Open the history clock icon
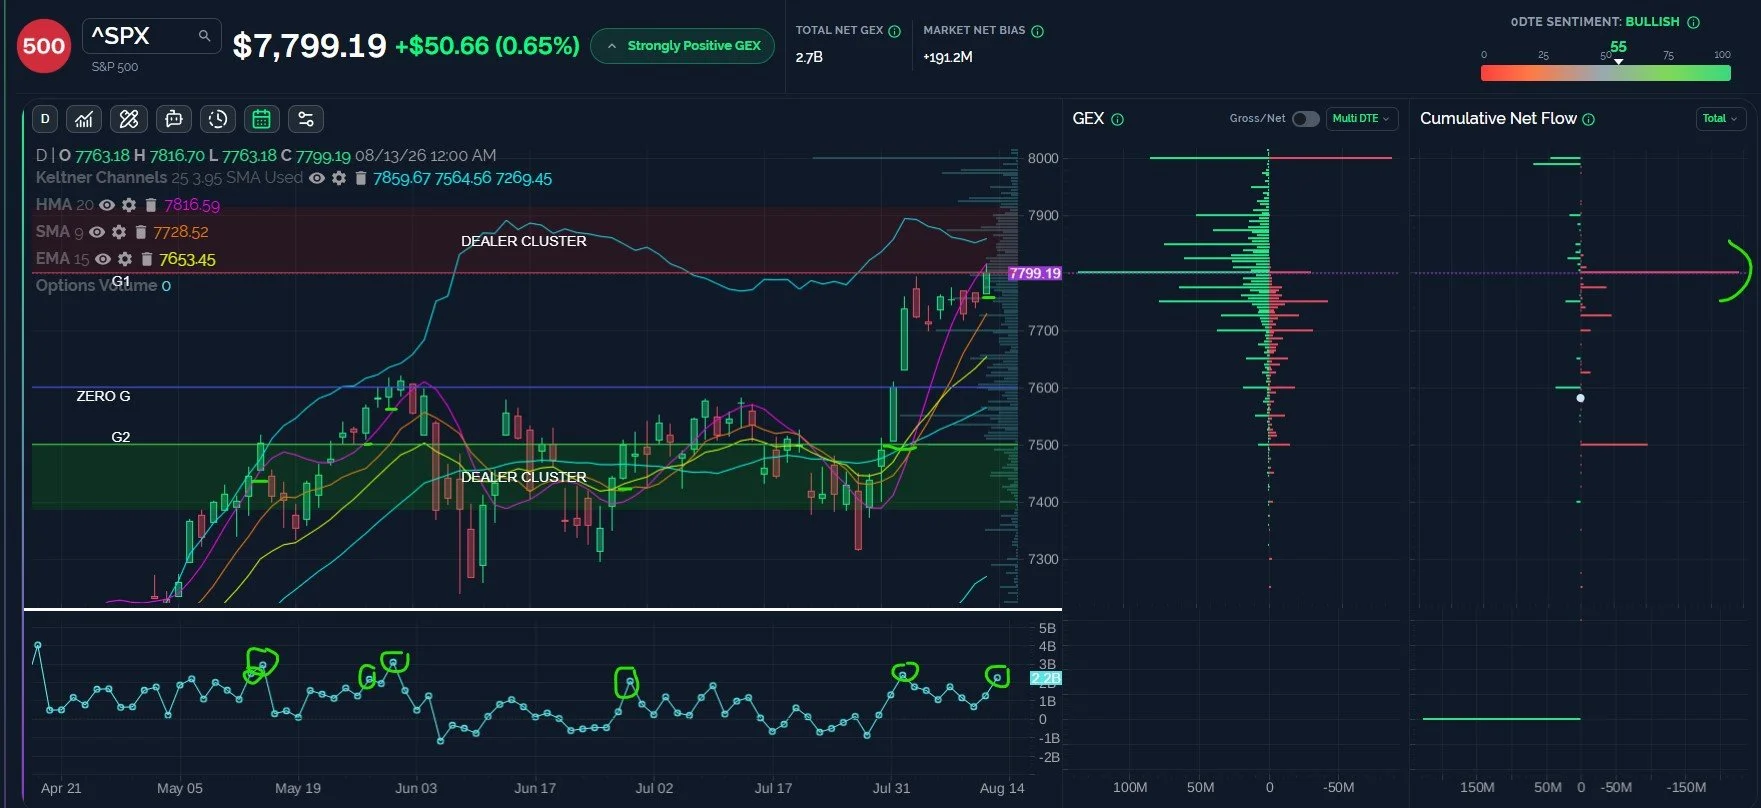Viewport: 1761px width, 808px height. tap(218, 119)
